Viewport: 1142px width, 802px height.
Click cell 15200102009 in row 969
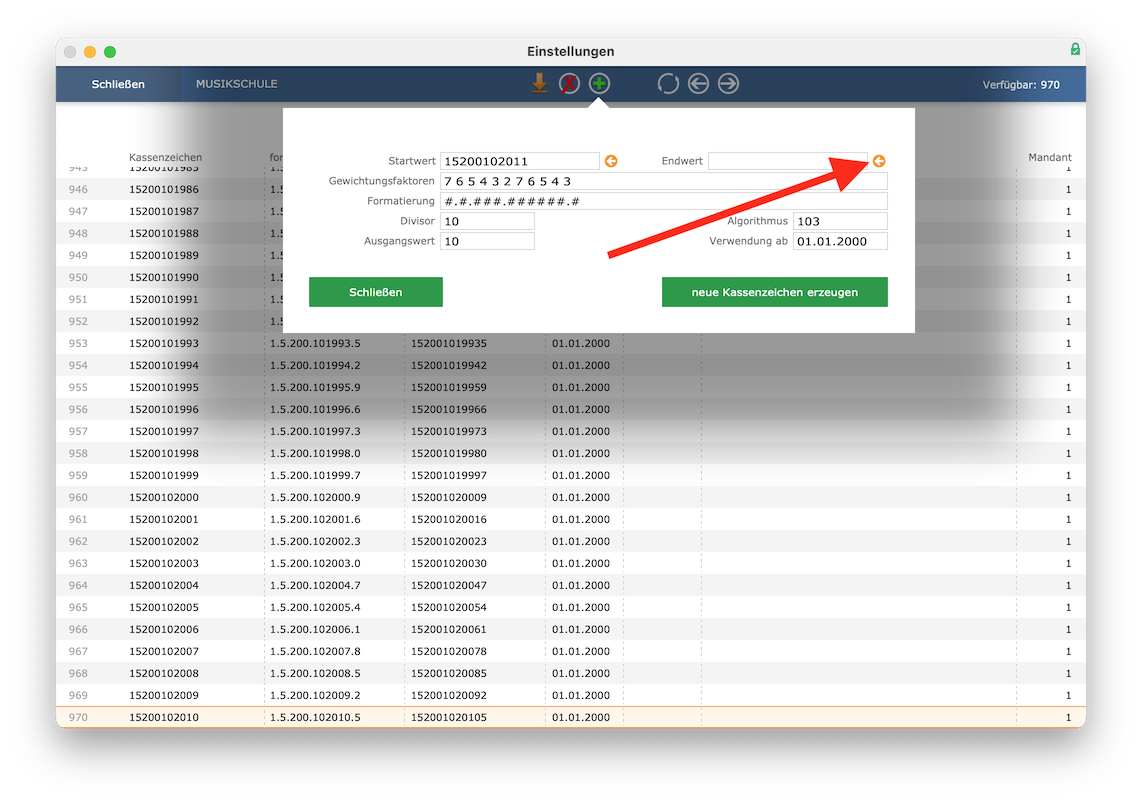point(164,696)
